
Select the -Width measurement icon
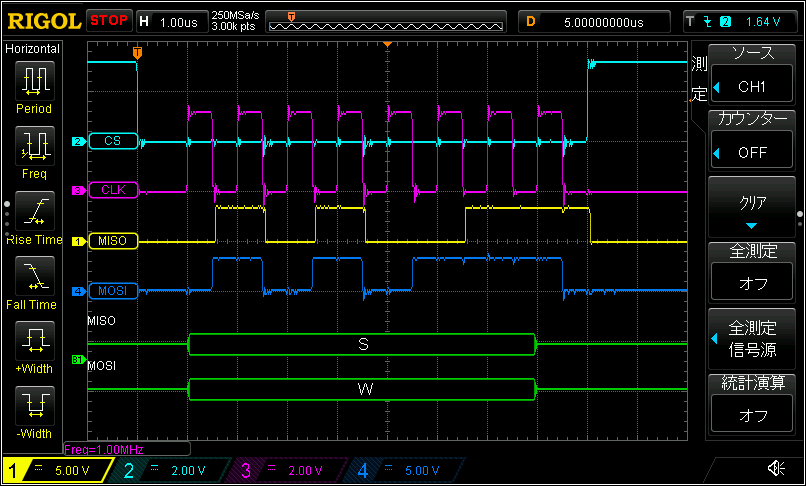pyautogui.click(x=34, y=406)
